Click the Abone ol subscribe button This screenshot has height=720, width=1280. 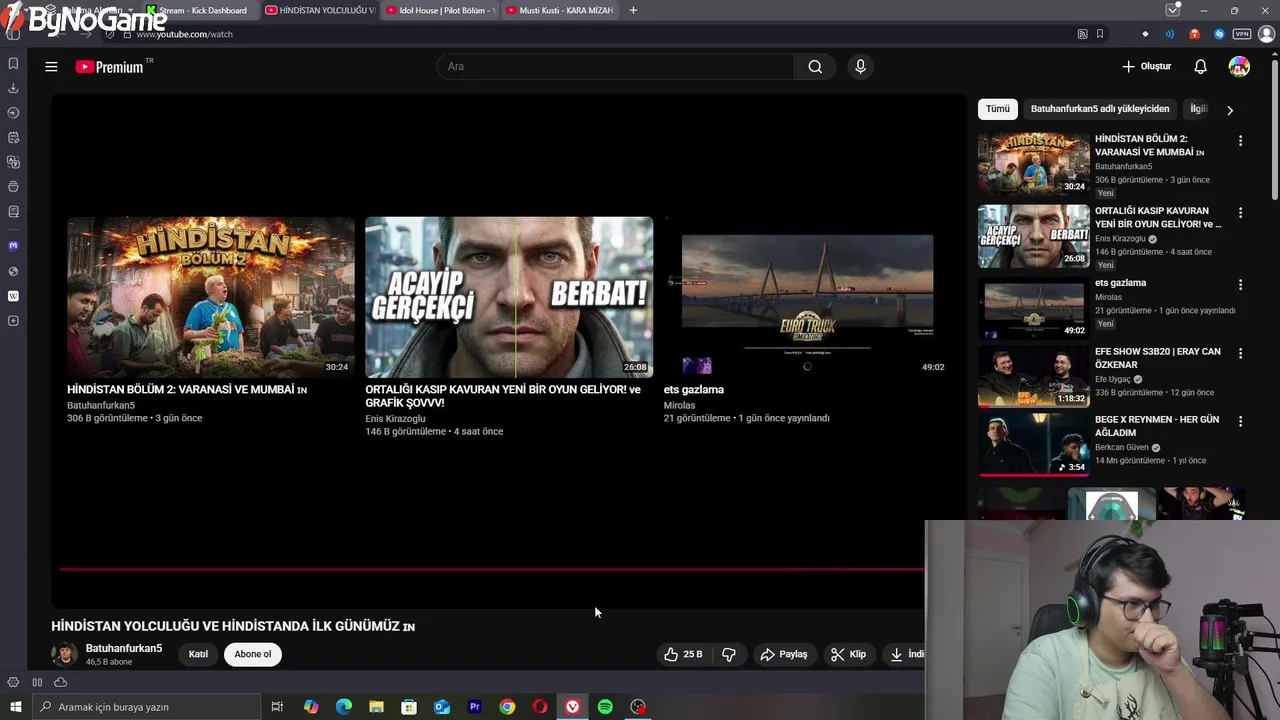click(x=253, y=654)
